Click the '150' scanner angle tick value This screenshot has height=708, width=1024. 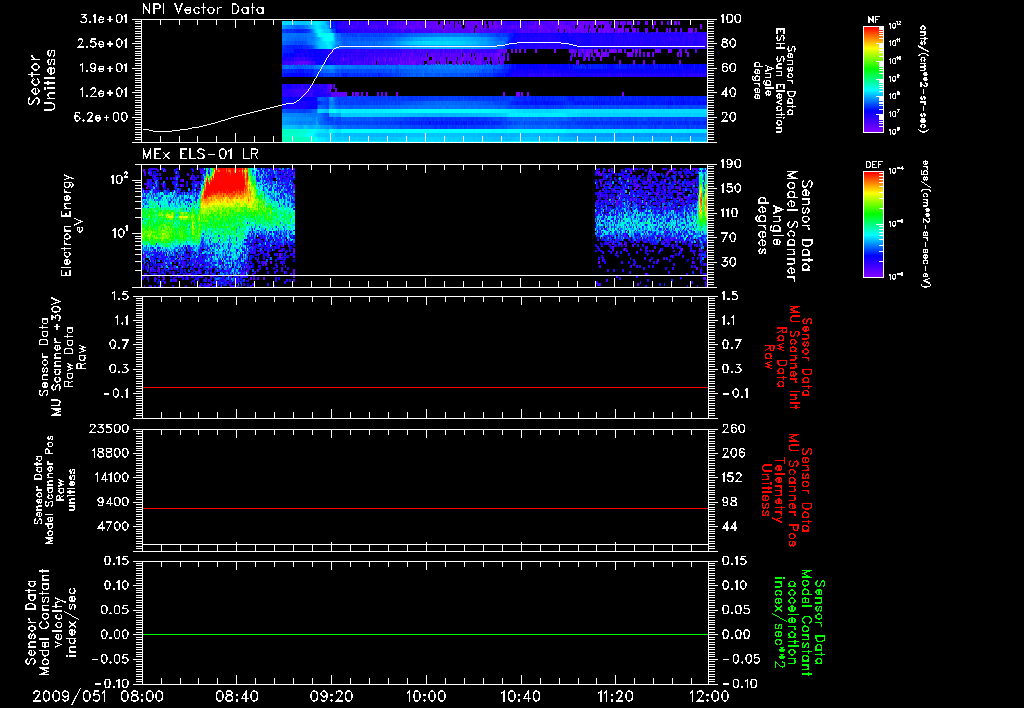(731, 188)
